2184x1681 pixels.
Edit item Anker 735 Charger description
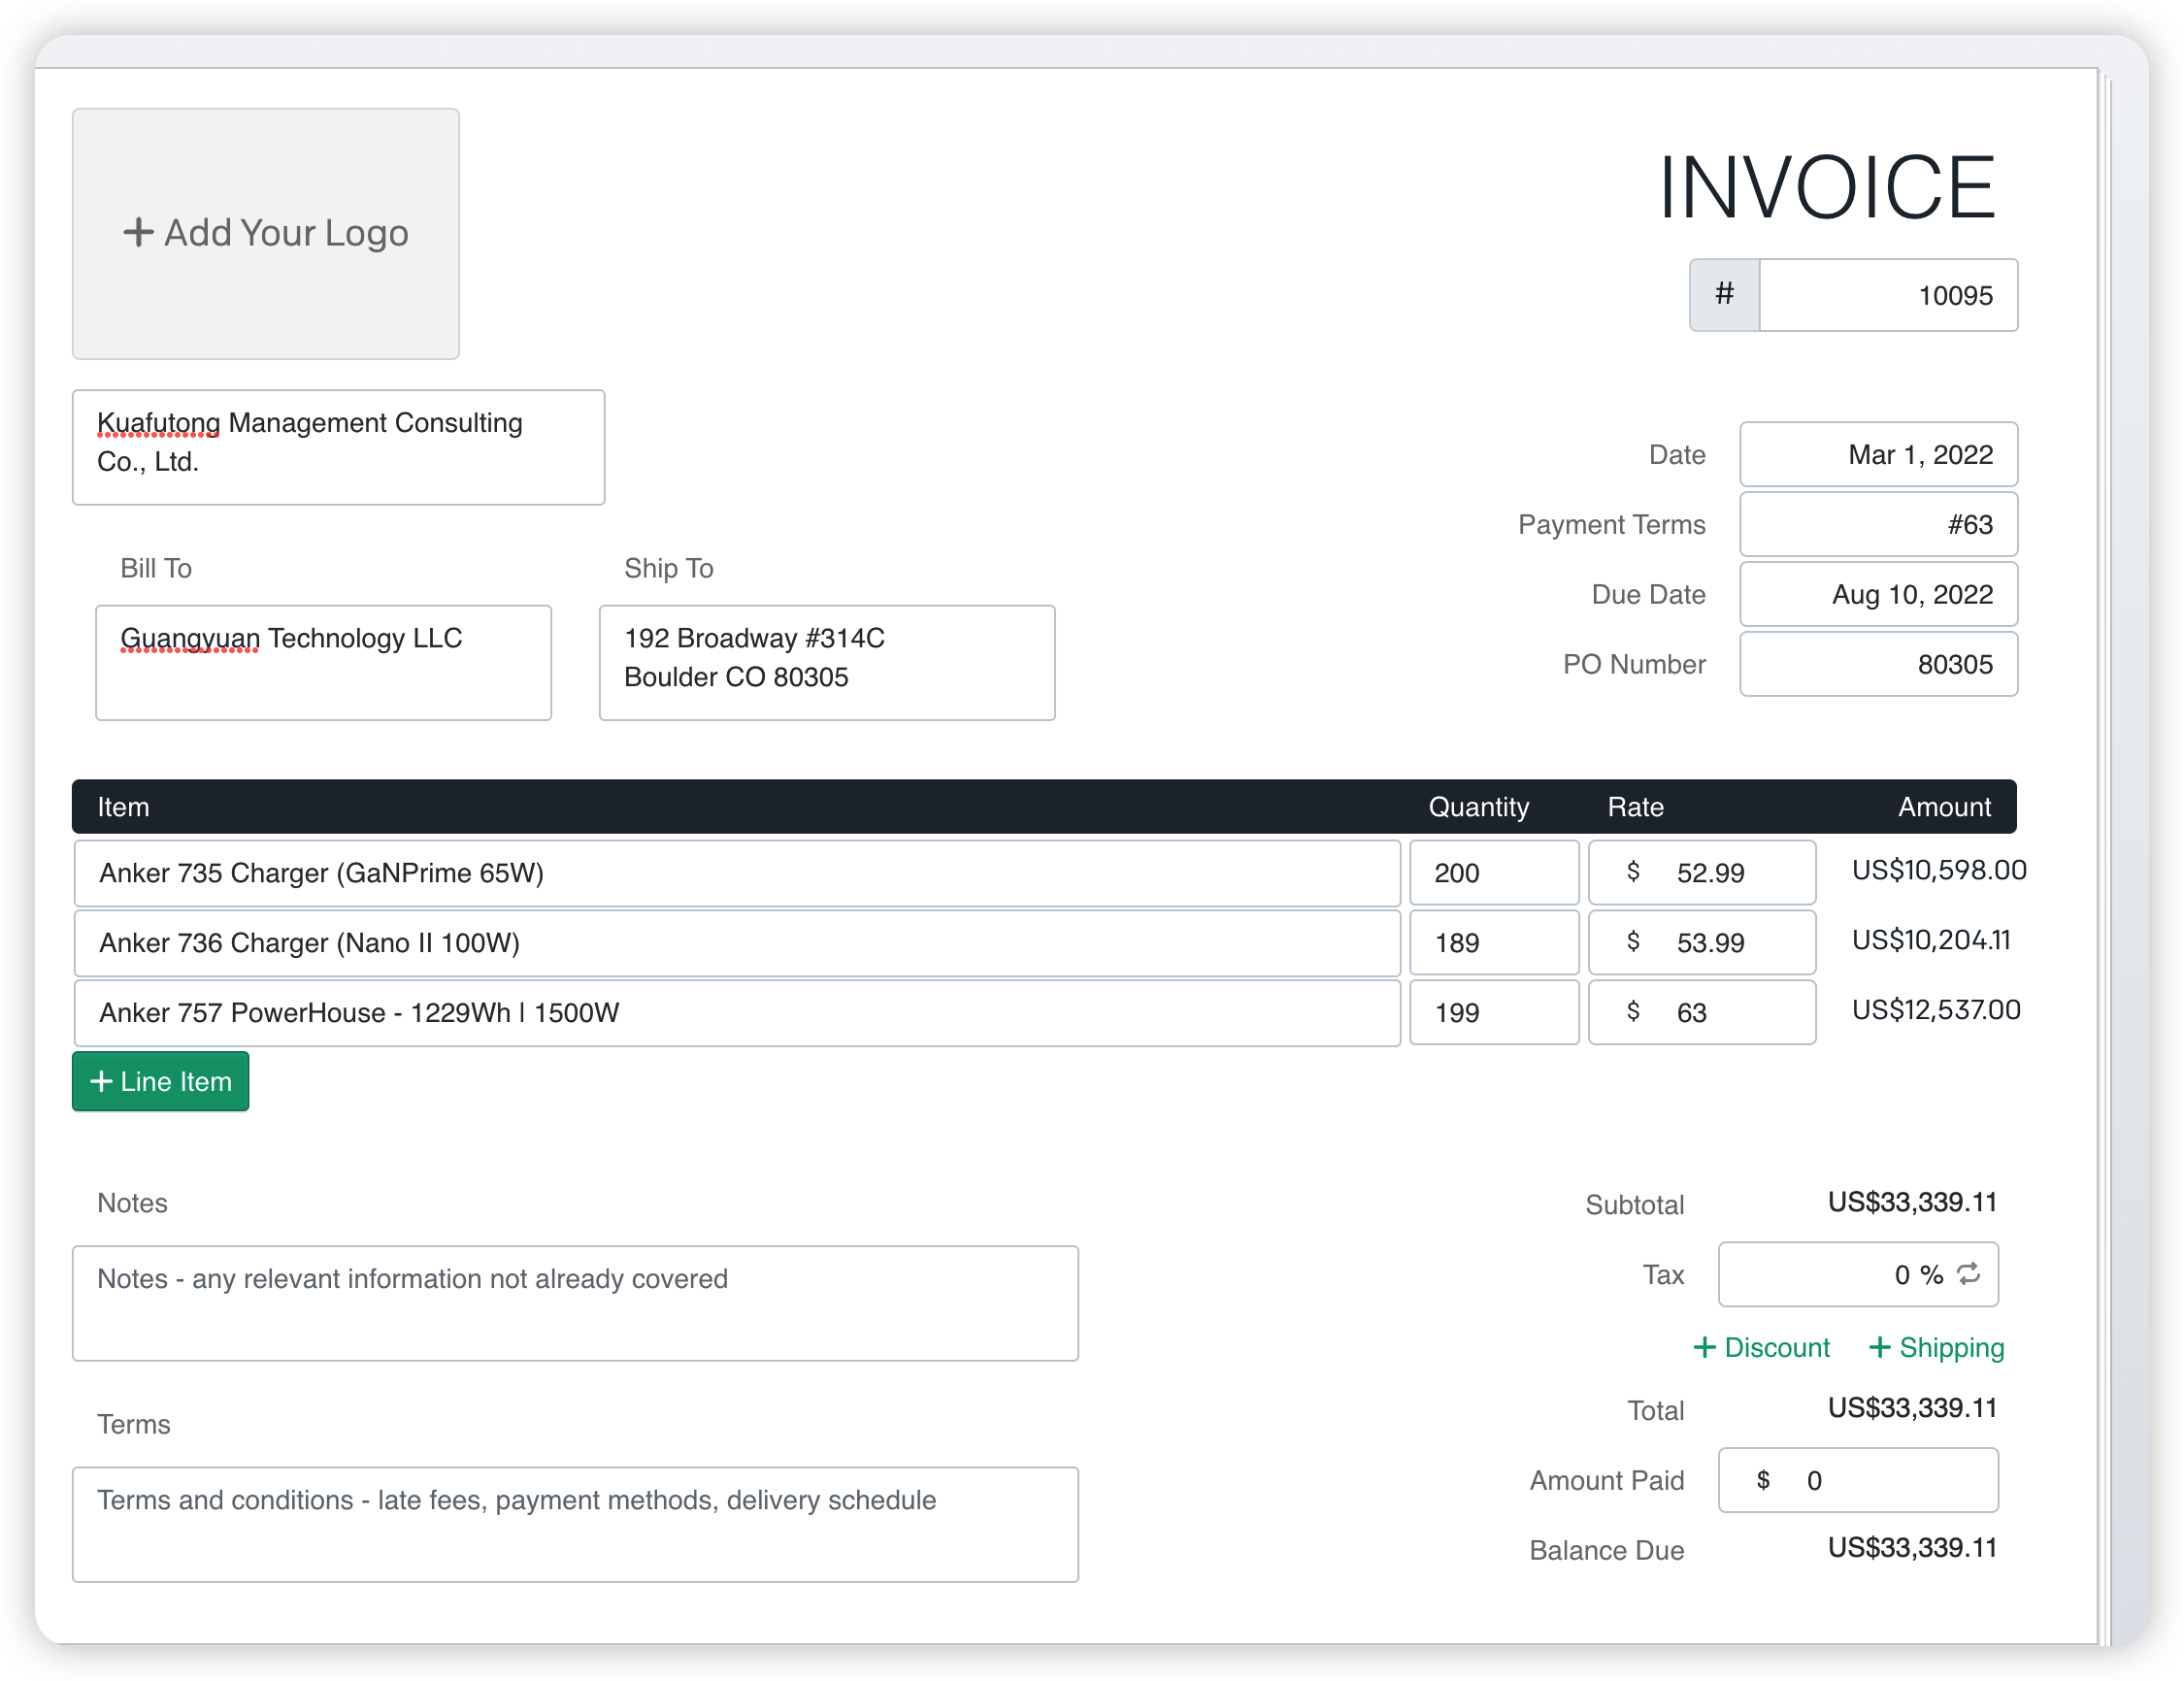click(x=737, y=873)
